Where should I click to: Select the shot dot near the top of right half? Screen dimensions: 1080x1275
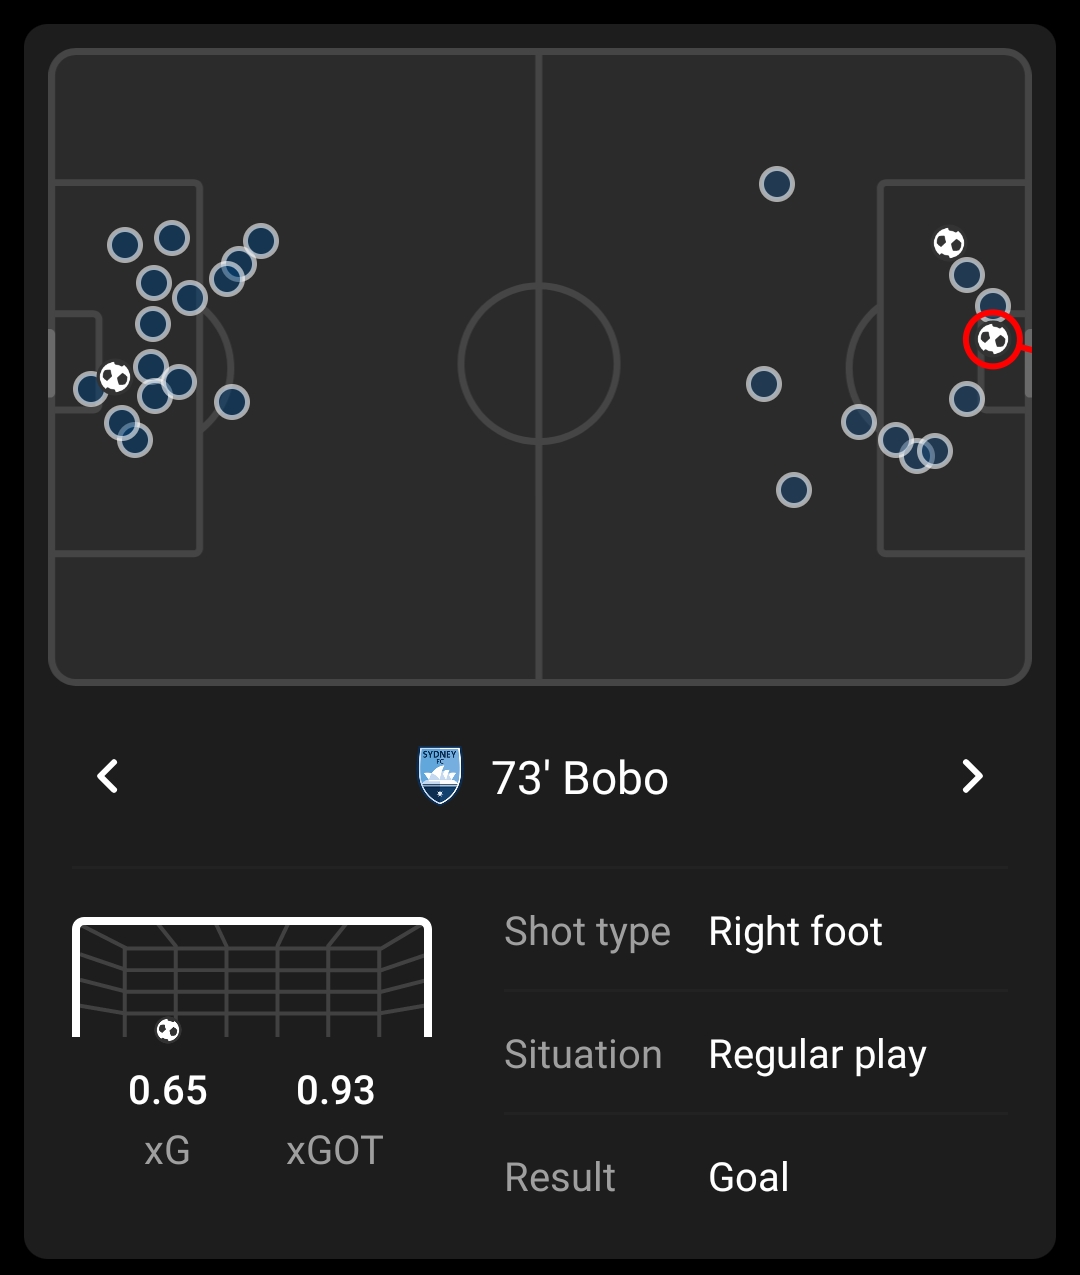tap(777, 184)
